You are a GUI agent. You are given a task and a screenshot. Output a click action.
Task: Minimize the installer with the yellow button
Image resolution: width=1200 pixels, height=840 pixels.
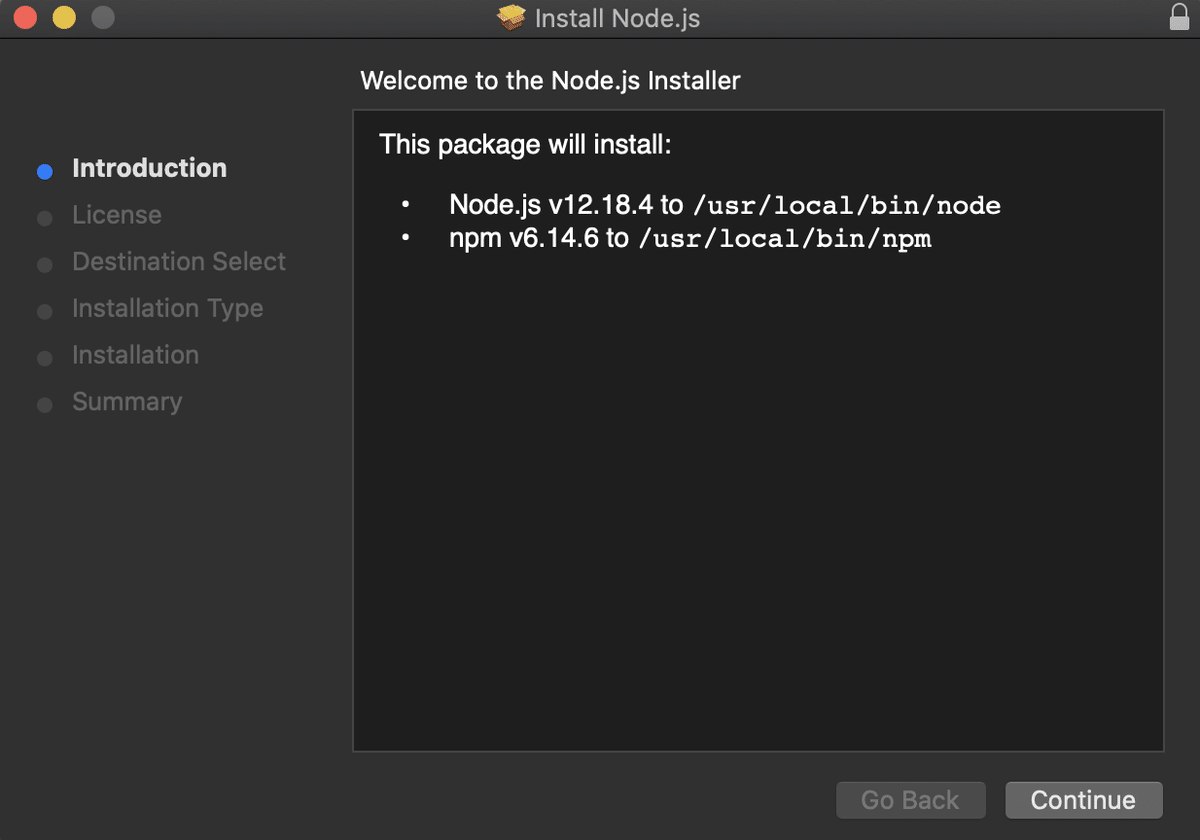coord(64,18)
